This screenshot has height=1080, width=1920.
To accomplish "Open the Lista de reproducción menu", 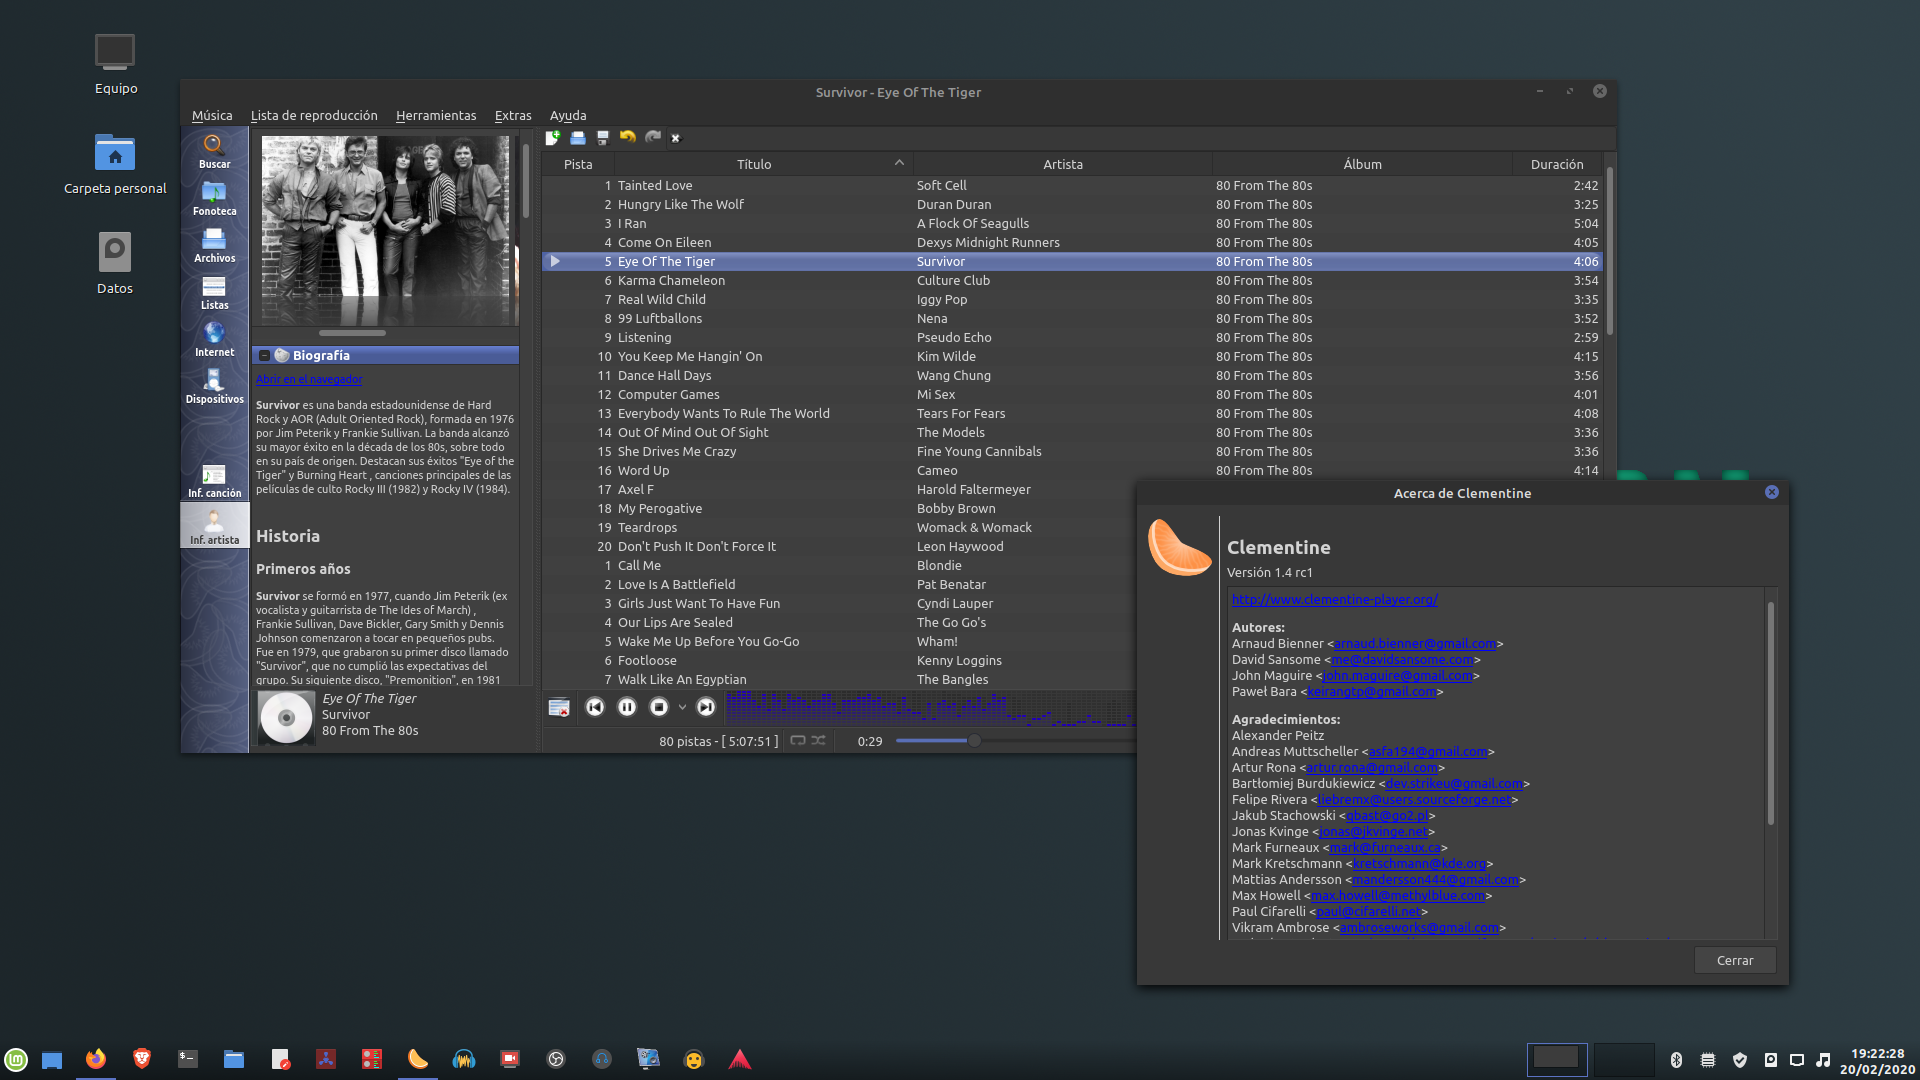I will (x=314, y=116).
